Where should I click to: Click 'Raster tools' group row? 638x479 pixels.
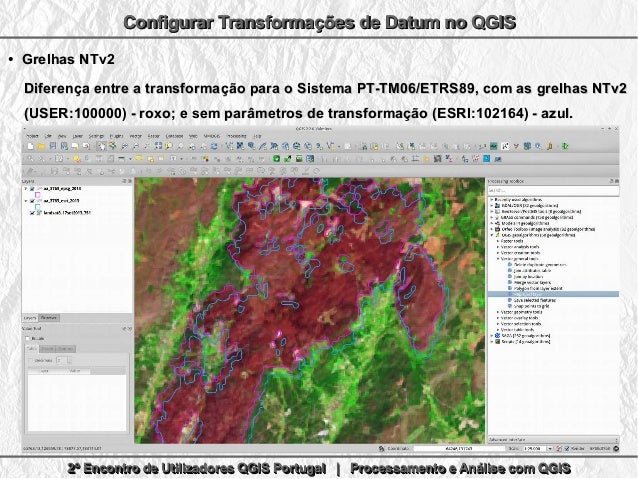(512, 241)
